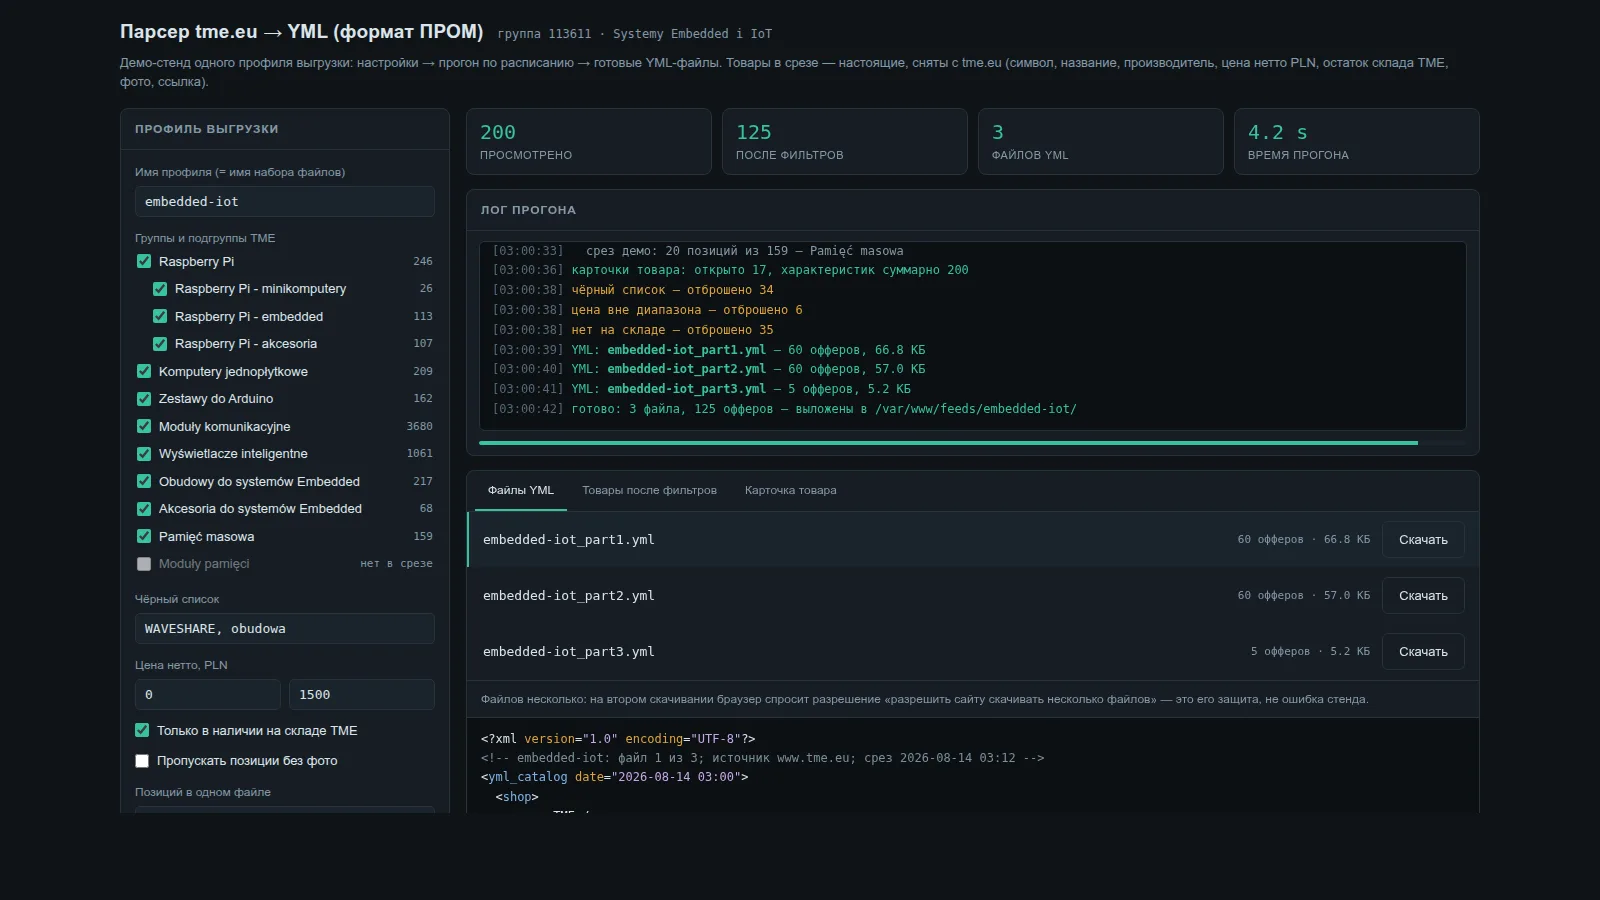
Task: Select embedded-iot_part2.yml file row name
Action: pos(569,596)
